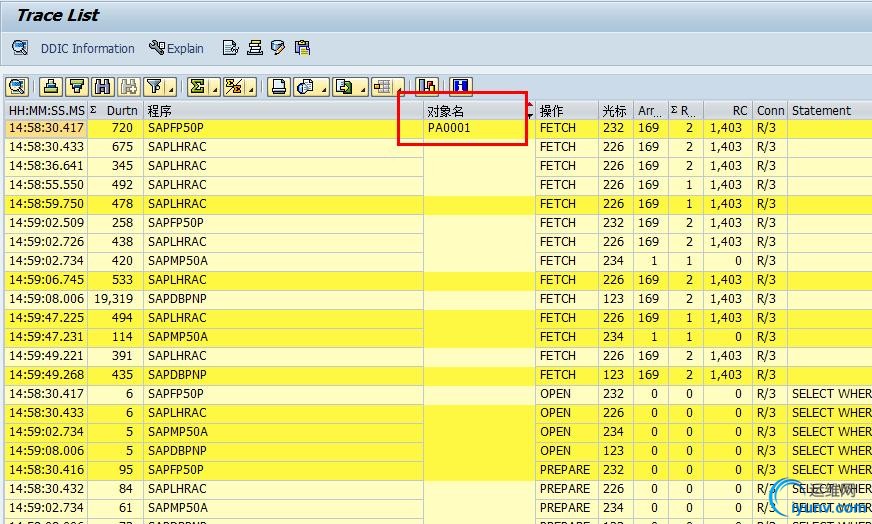Viewport: 872px width, 524px height.
Task: Click the database-with-pencil icon in top toolbar
Action: click(x=278, y=48)
